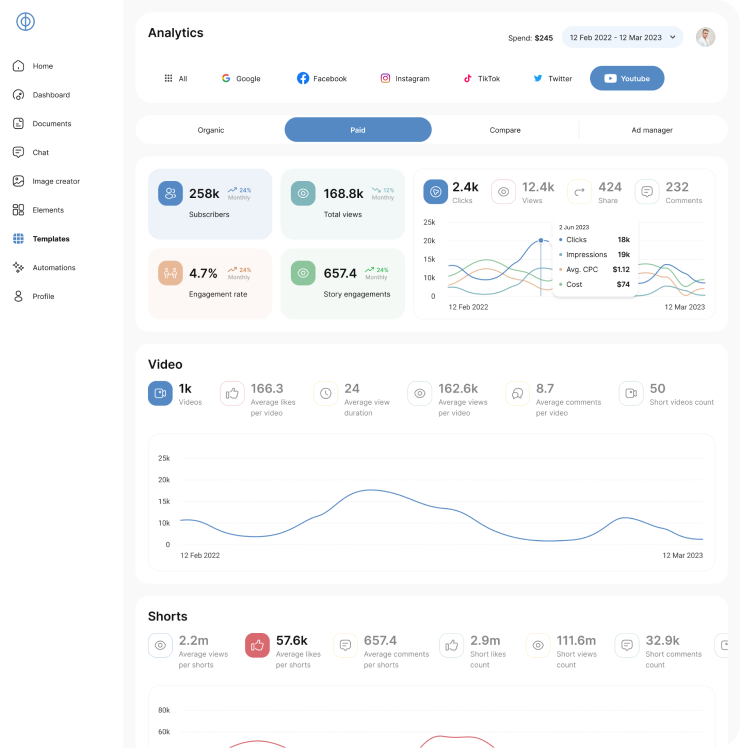This screenshot has height=748, width=740.
Task: Select the All platforms filter
Action: click(176, 78)
